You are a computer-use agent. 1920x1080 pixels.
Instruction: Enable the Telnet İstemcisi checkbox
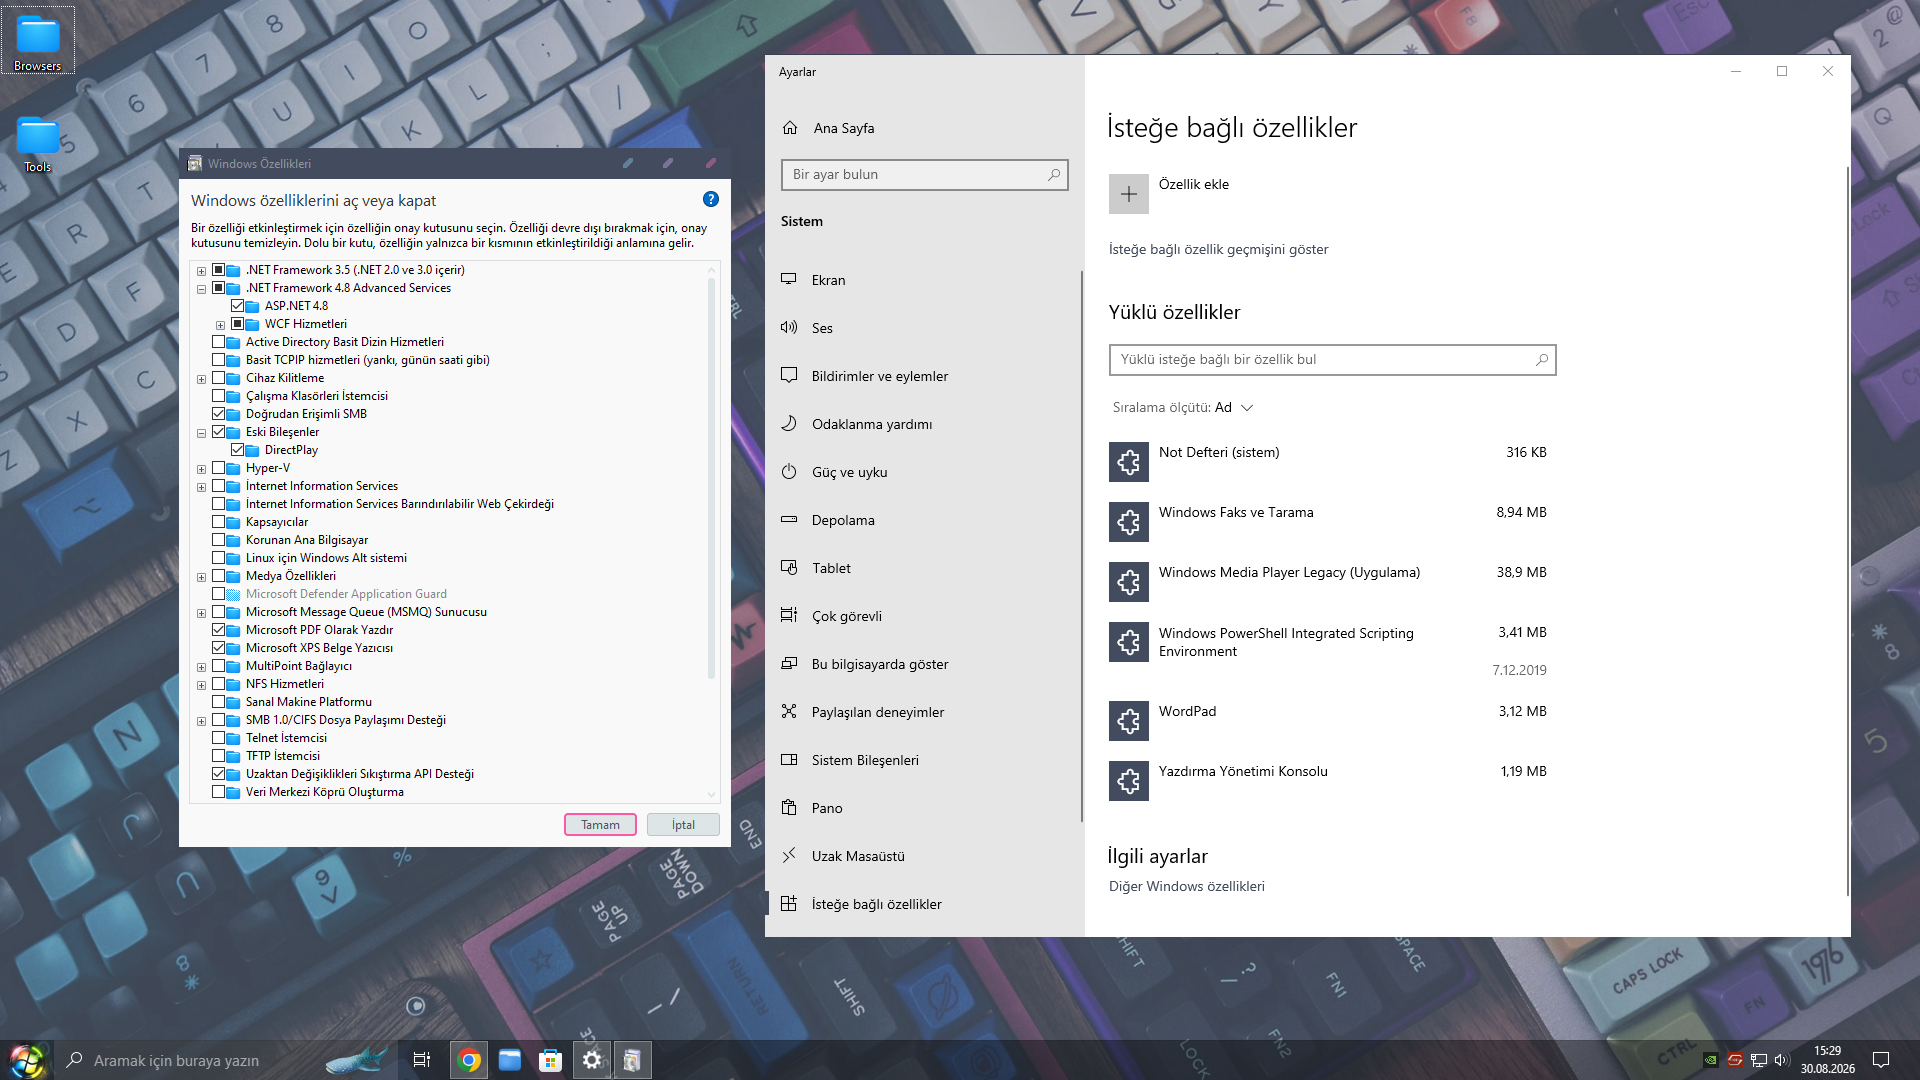tap(219, 738)
